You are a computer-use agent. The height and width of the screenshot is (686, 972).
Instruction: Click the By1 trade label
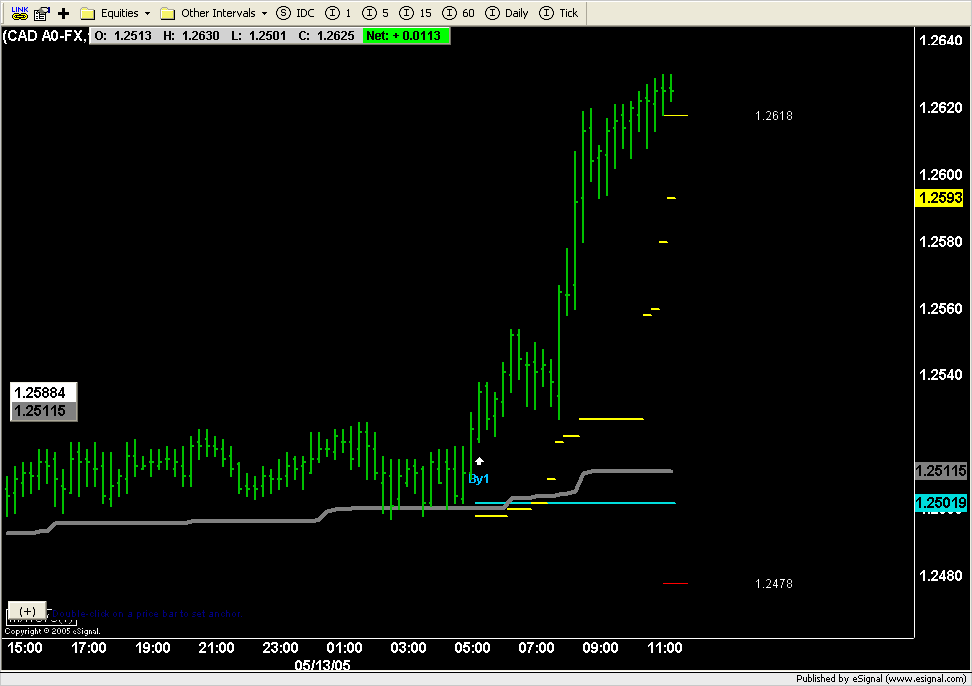pos(479,479)
